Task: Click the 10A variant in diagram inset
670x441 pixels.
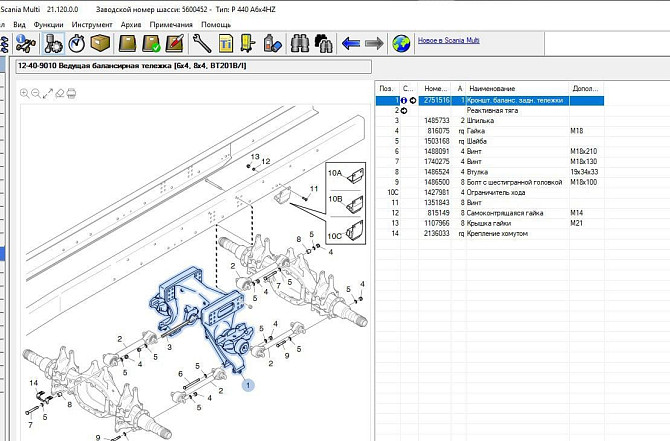Action: (x=346, y=175)
